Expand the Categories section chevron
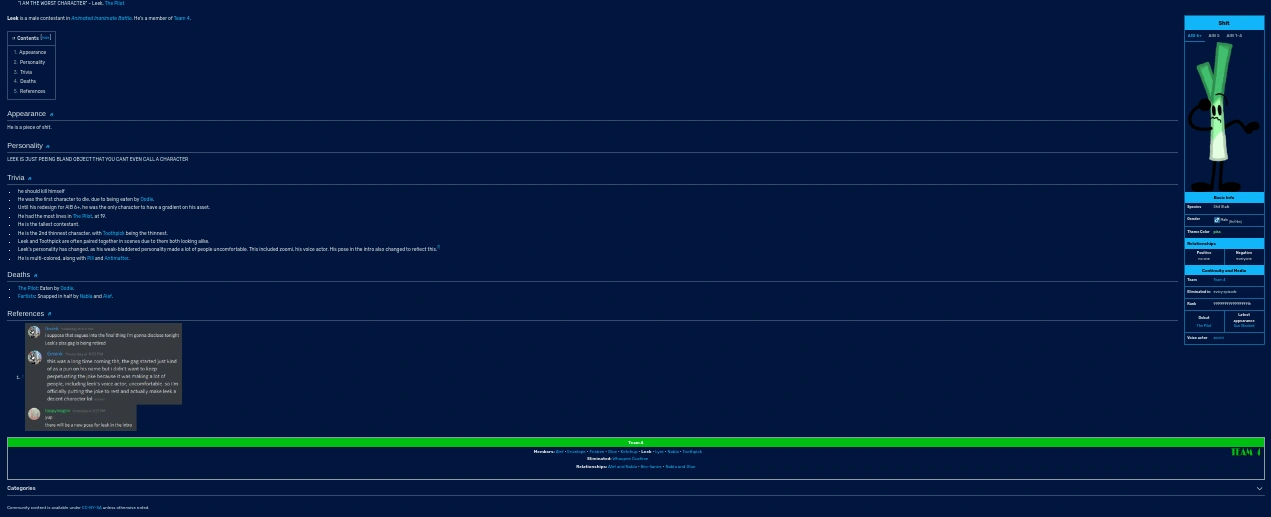Viewport: 1271px width, 517px height. [x=1259, y=489]
